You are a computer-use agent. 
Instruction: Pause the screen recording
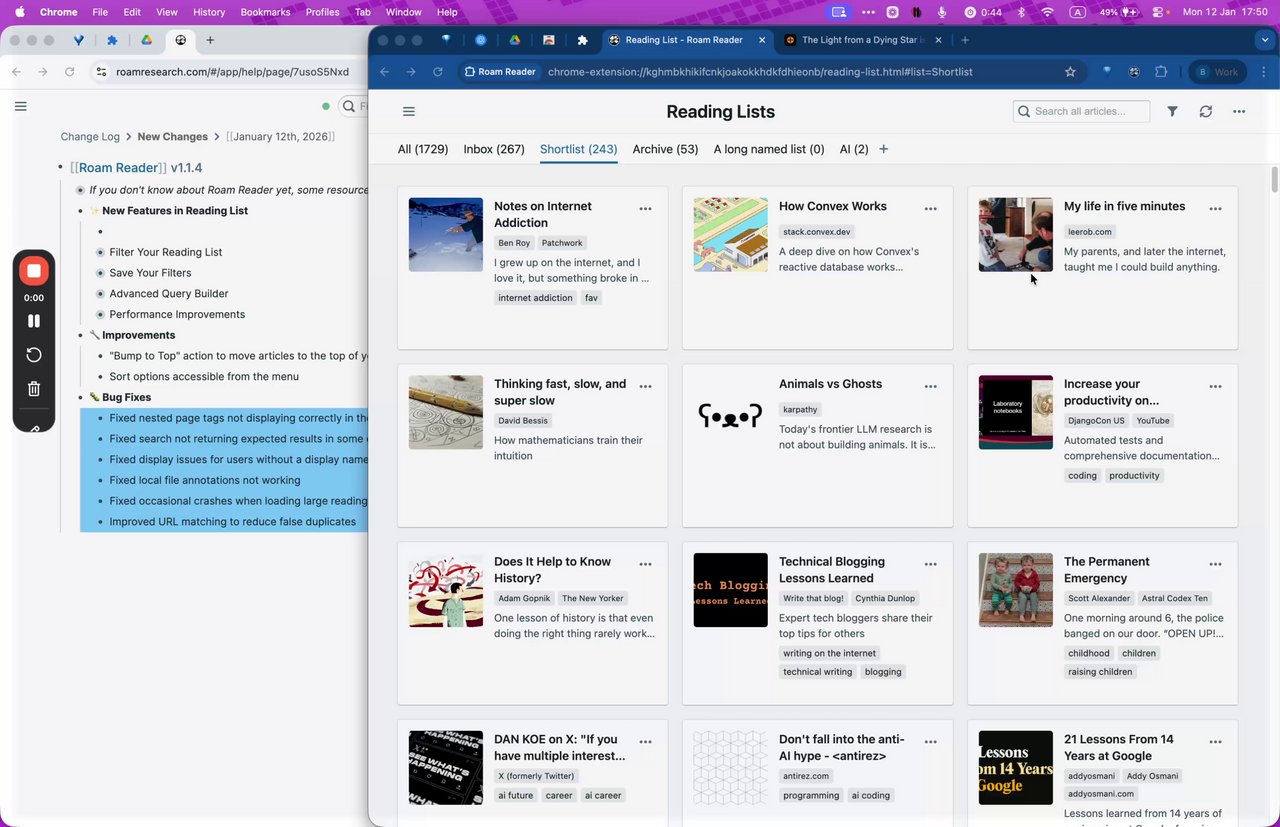point(34,321)
